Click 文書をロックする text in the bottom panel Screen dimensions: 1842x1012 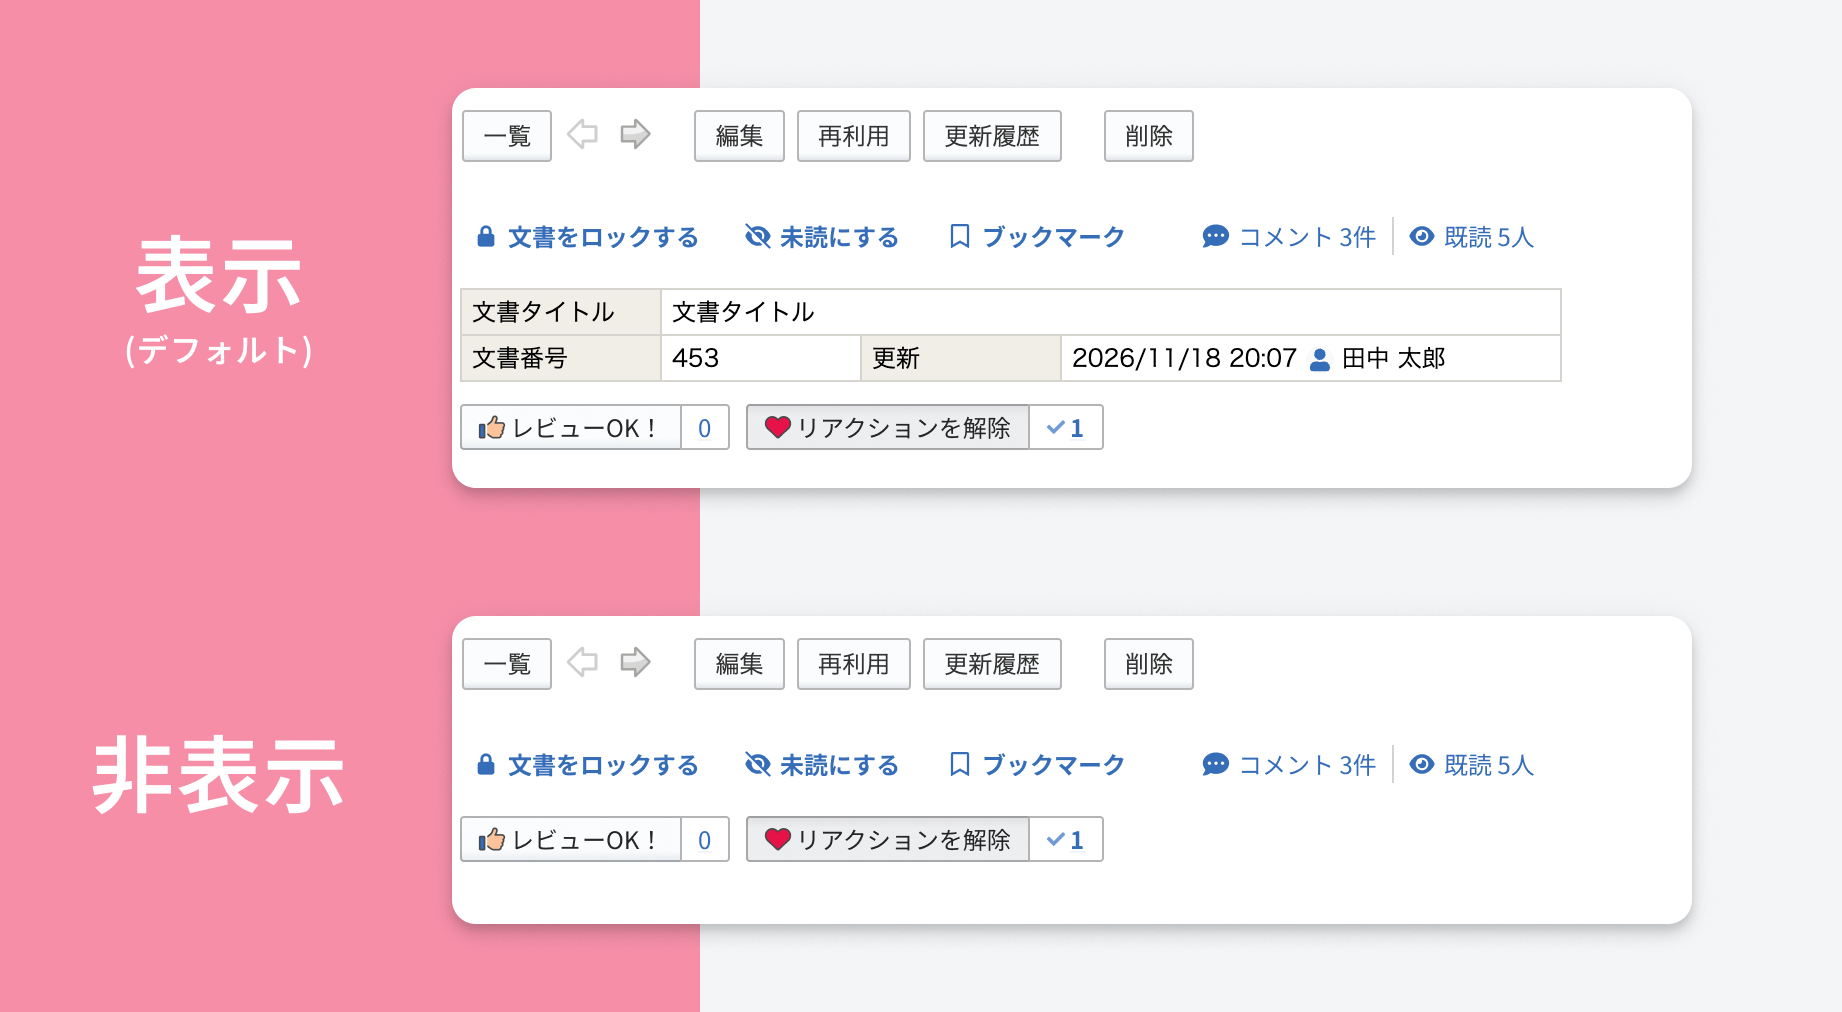[x=603, y=765]
